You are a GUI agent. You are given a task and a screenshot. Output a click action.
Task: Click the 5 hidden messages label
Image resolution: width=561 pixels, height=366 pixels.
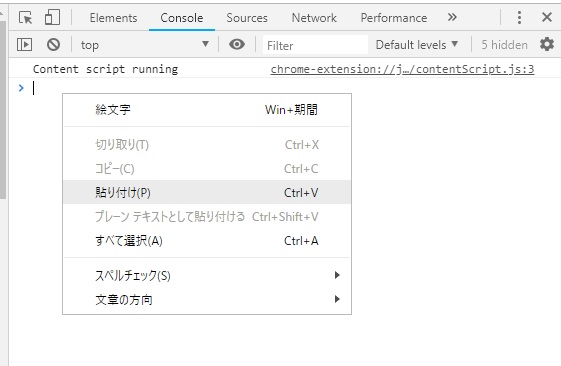coord(504,45)
